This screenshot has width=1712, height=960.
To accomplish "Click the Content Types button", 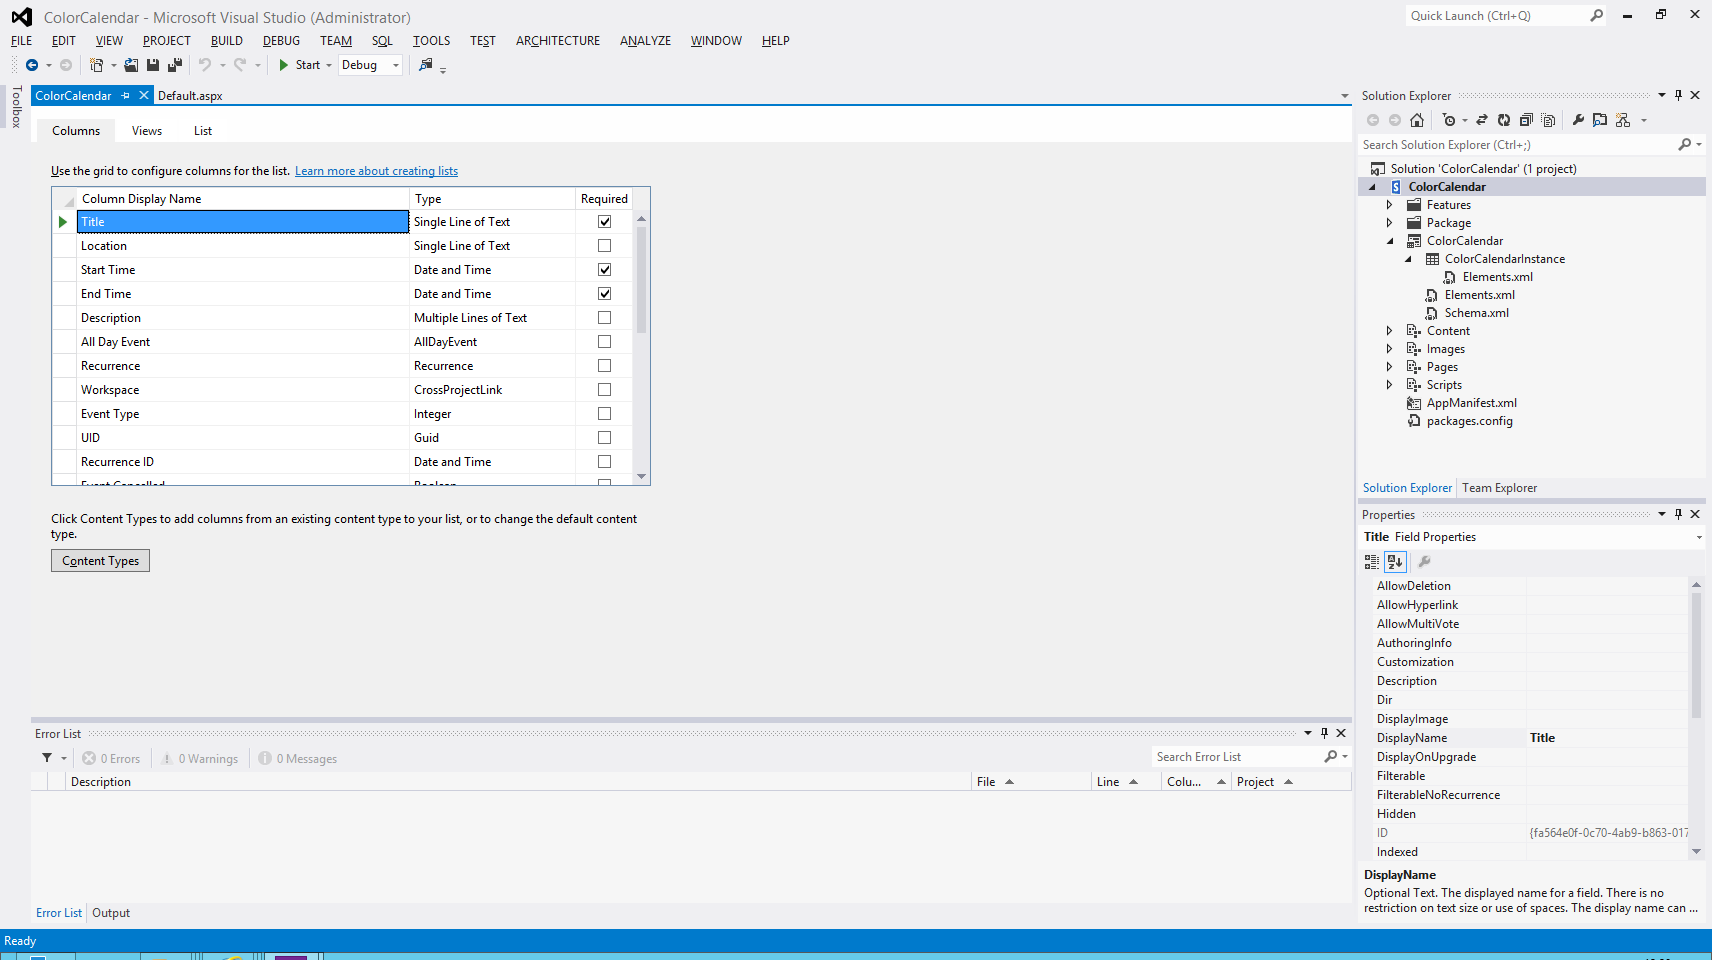I will pos(101,561).
